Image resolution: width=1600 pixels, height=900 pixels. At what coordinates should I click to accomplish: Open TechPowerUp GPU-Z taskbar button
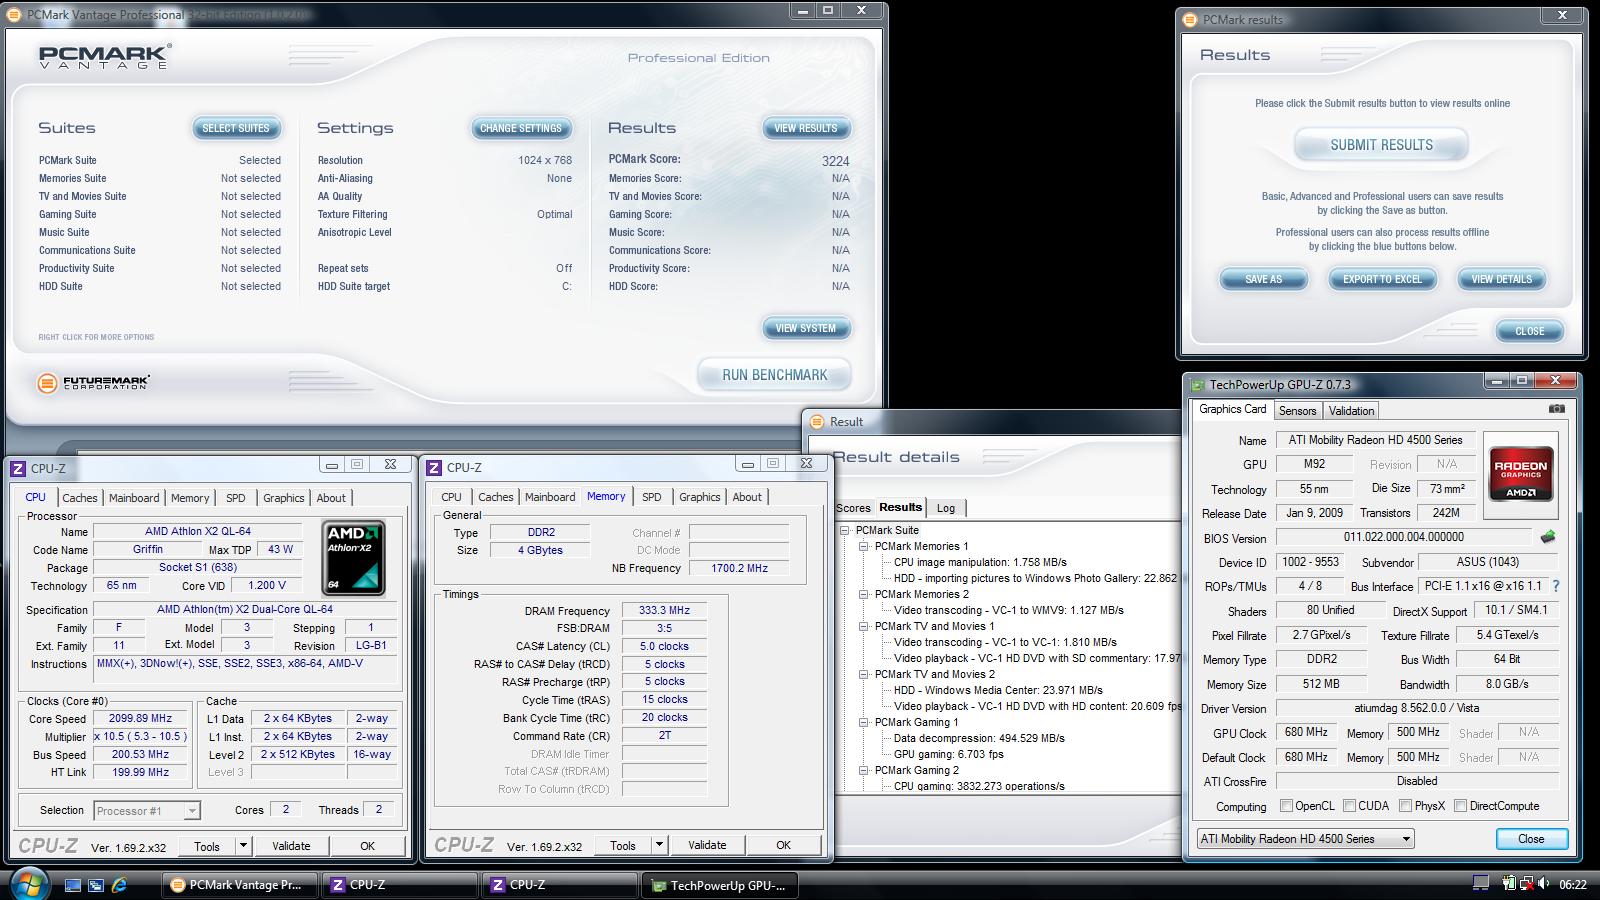(x=720, y=885)
